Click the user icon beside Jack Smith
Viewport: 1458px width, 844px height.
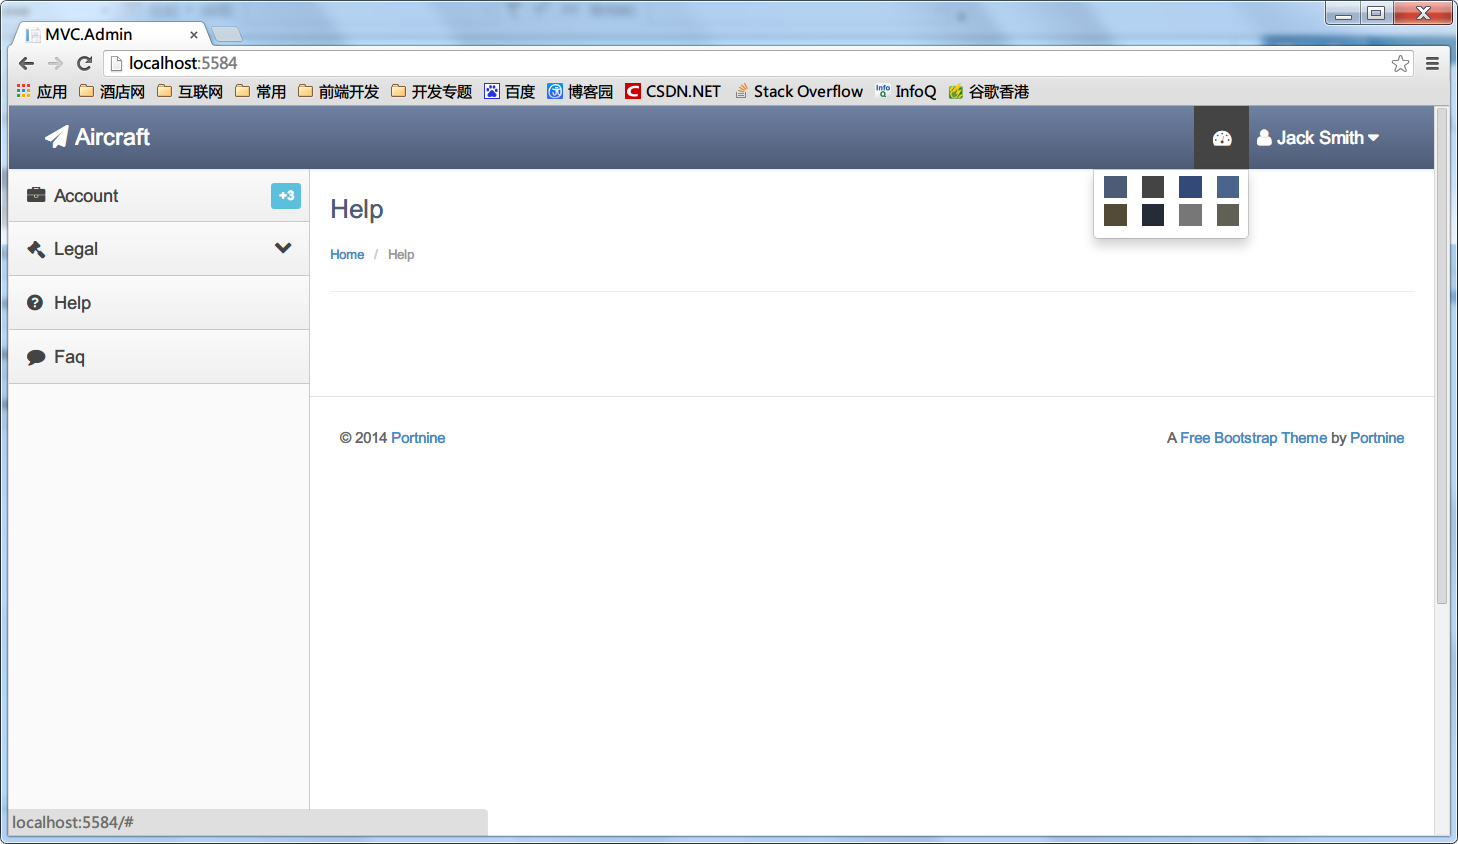point(1264,138)
